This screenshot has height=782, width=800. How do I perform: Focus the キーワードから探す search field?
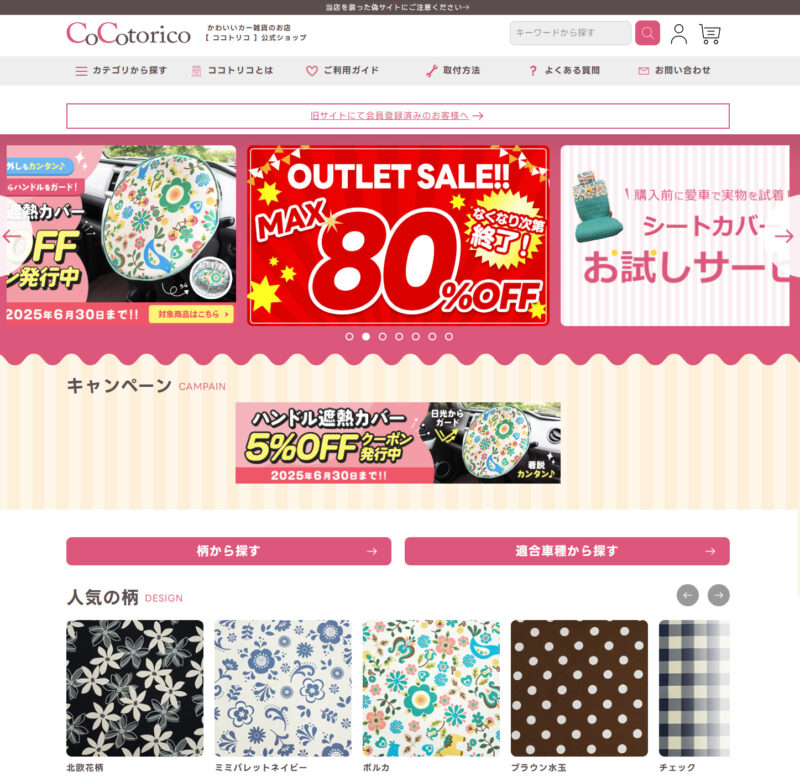coord(570,33)
